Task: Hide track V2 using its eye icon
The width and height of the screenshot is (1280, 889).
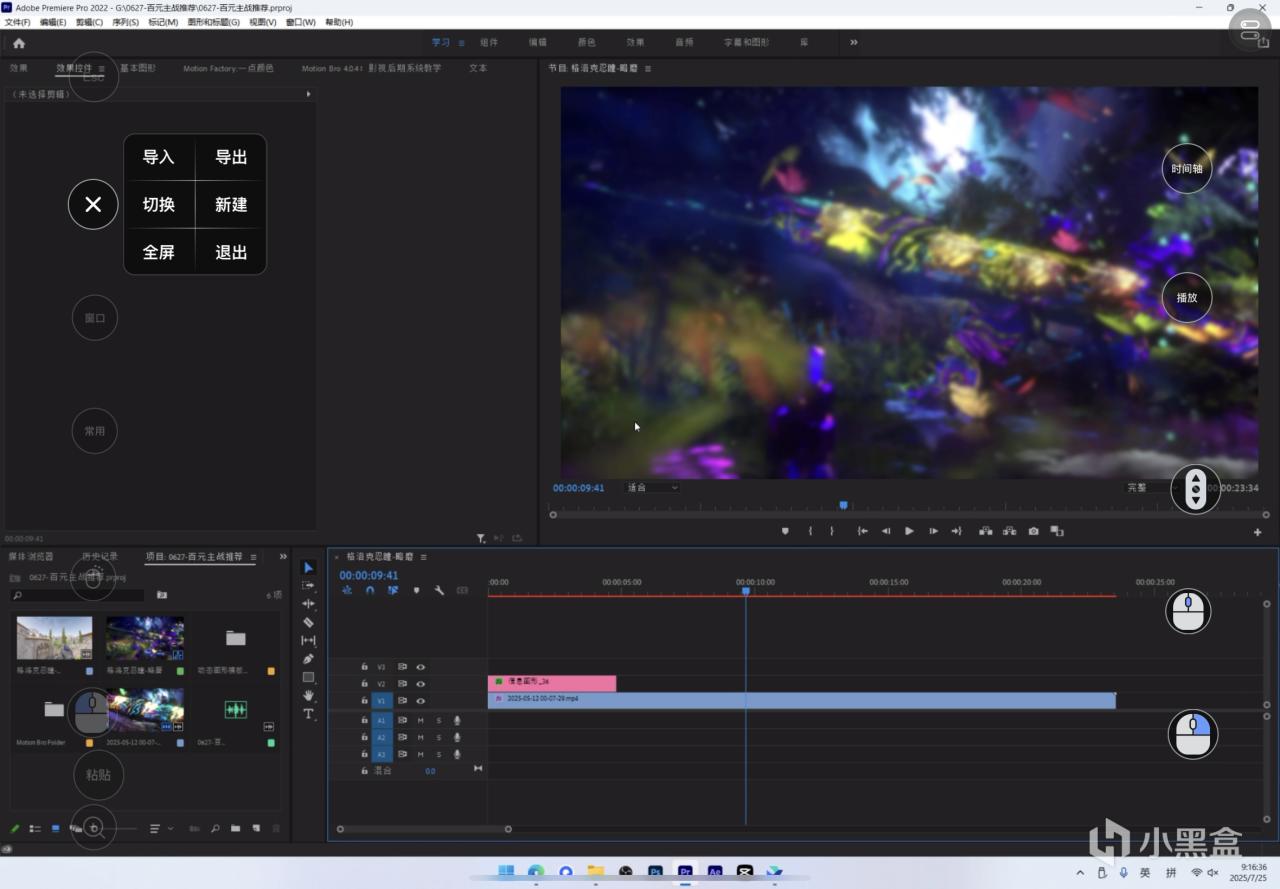Action: (421, 684)
